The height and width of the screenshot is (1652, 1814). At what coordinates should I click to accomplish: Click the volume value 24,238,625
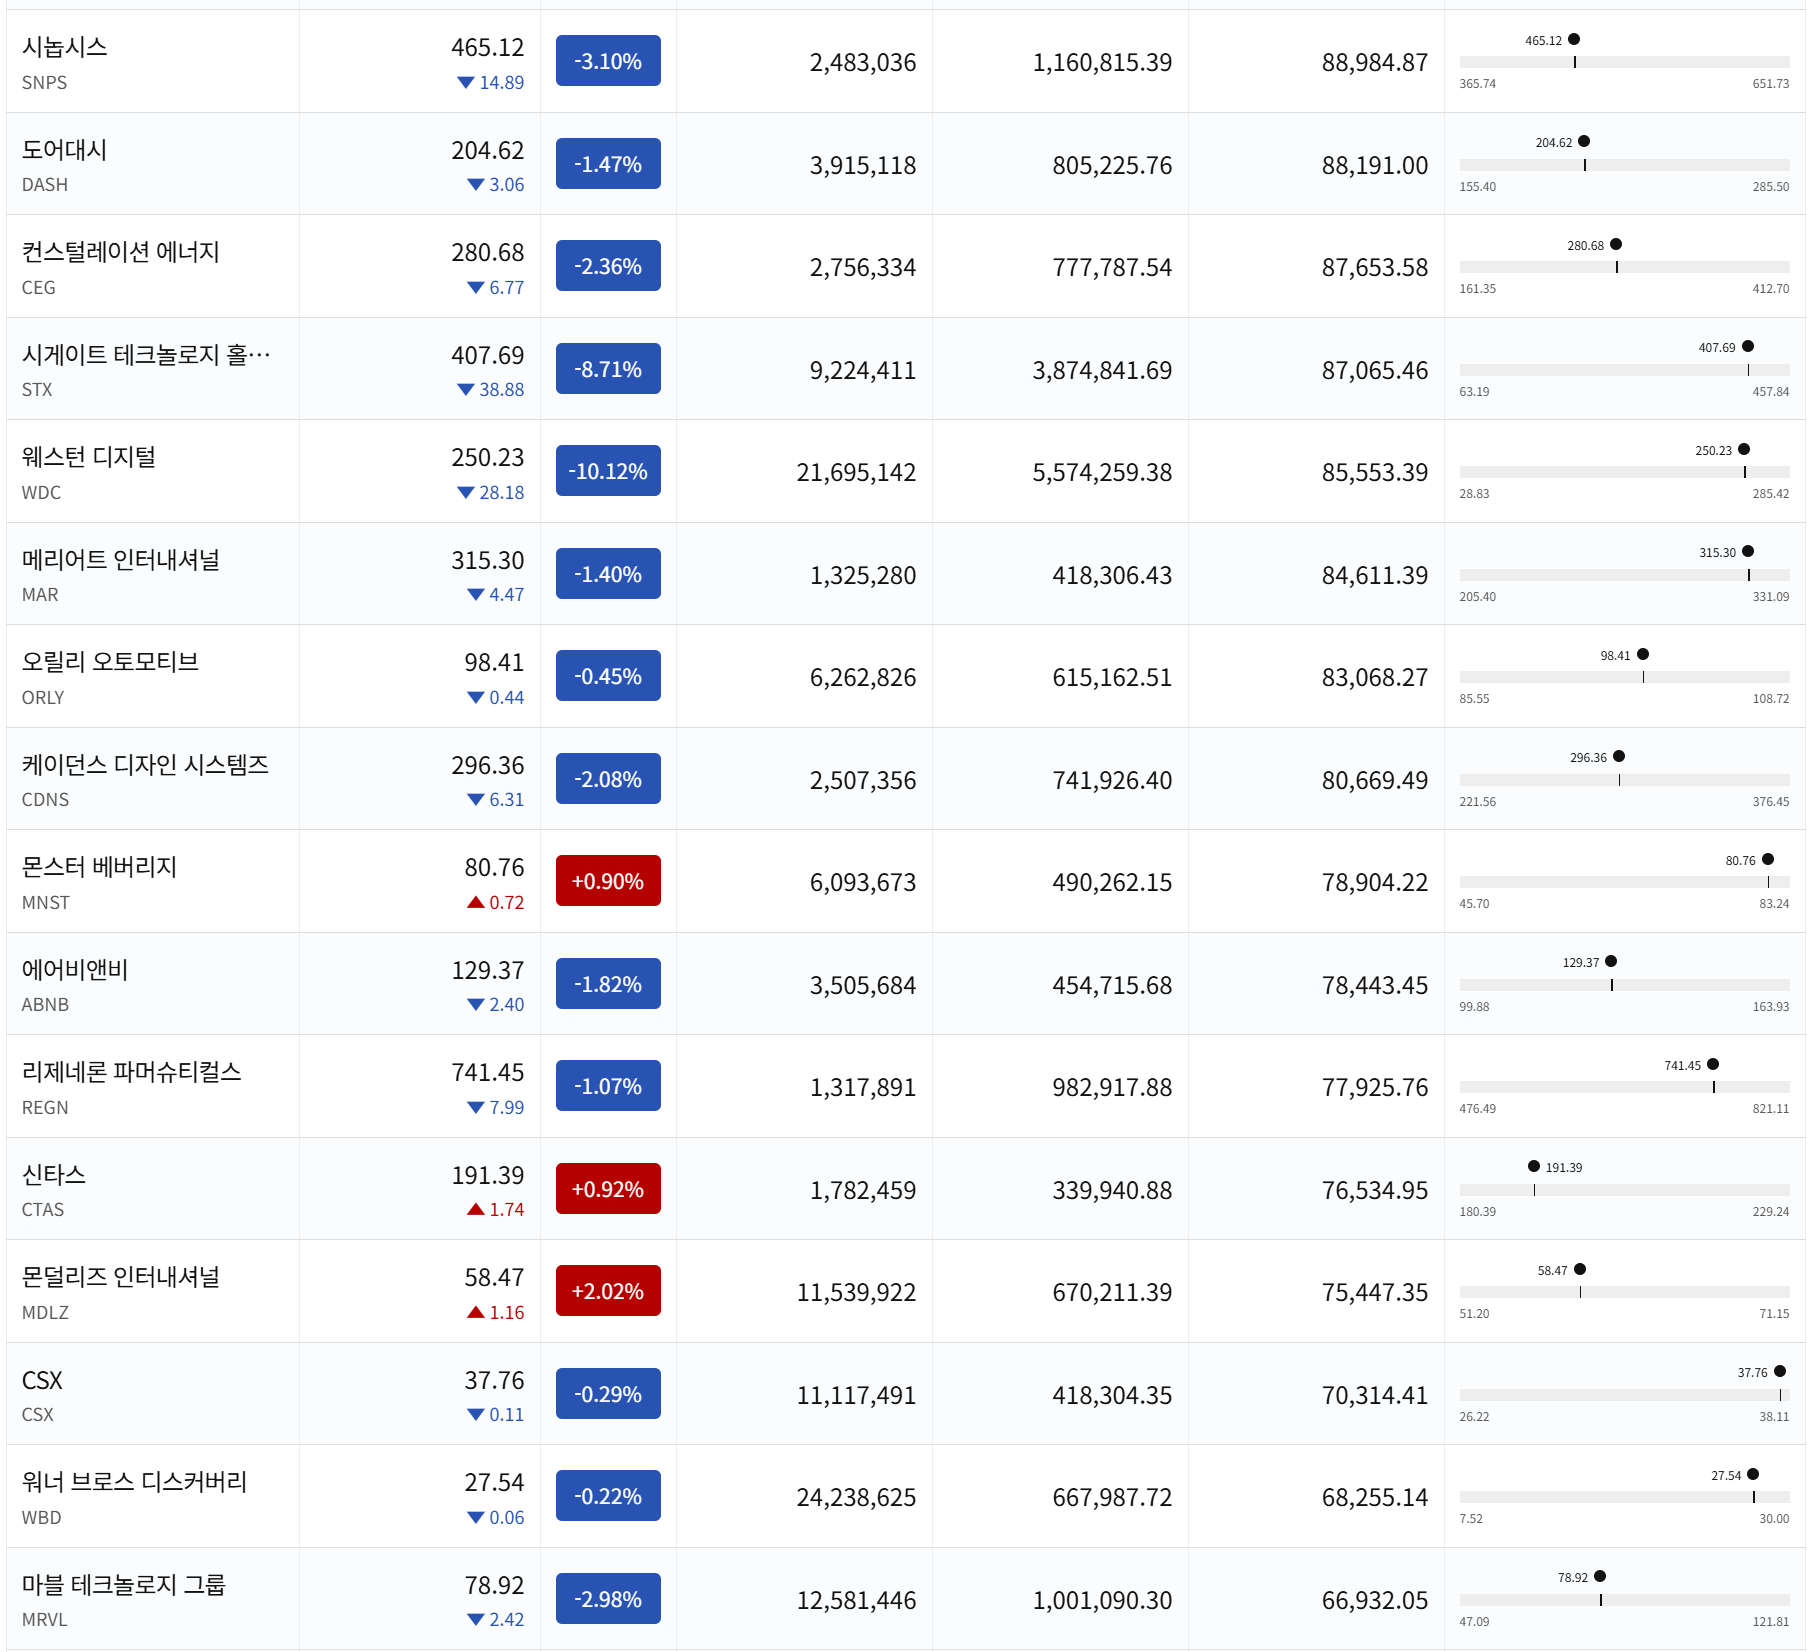click(856, 1497)
